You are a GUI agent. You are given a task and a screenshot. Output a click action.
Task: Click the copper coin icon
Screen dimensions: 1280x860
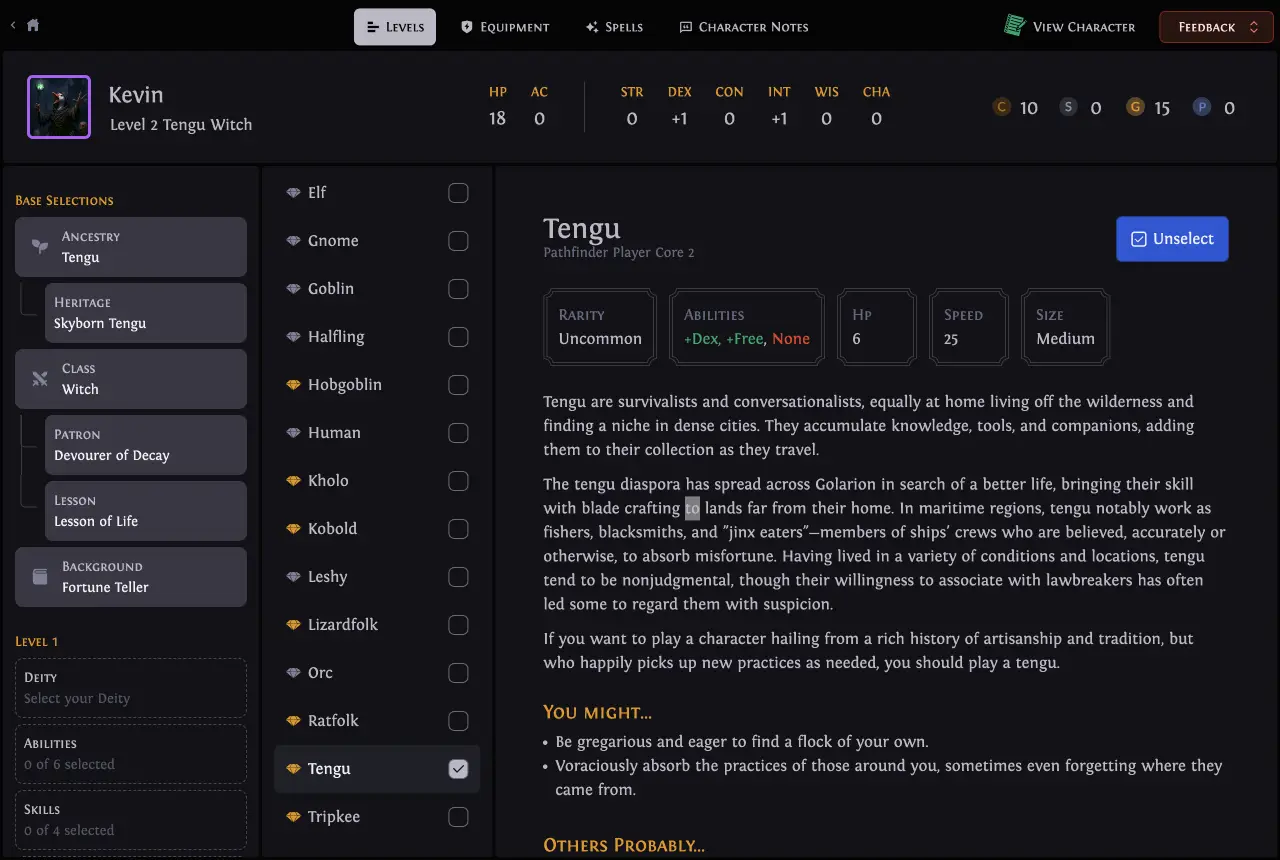[x=1002, y=107]
